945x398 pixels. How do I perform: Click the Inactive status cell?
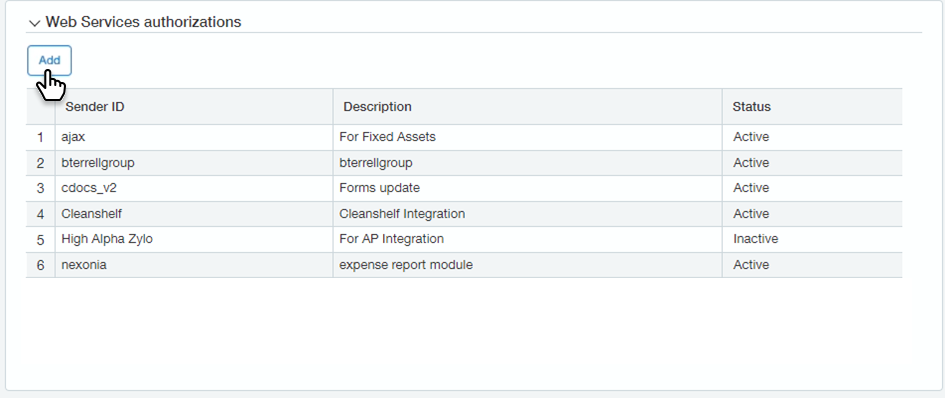(812, 239)
